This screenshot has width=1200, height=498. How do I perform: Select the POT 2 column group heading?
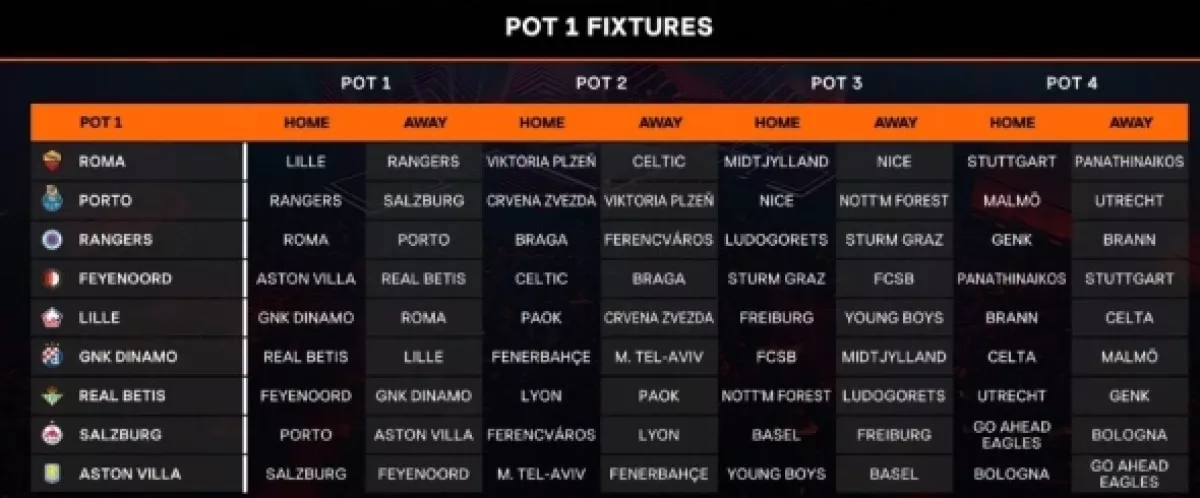601,84
